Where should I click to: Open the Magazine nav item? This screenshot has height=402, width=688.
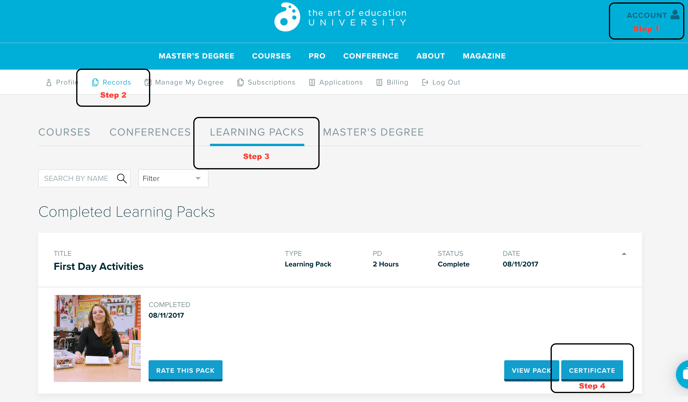pos(484,56)
